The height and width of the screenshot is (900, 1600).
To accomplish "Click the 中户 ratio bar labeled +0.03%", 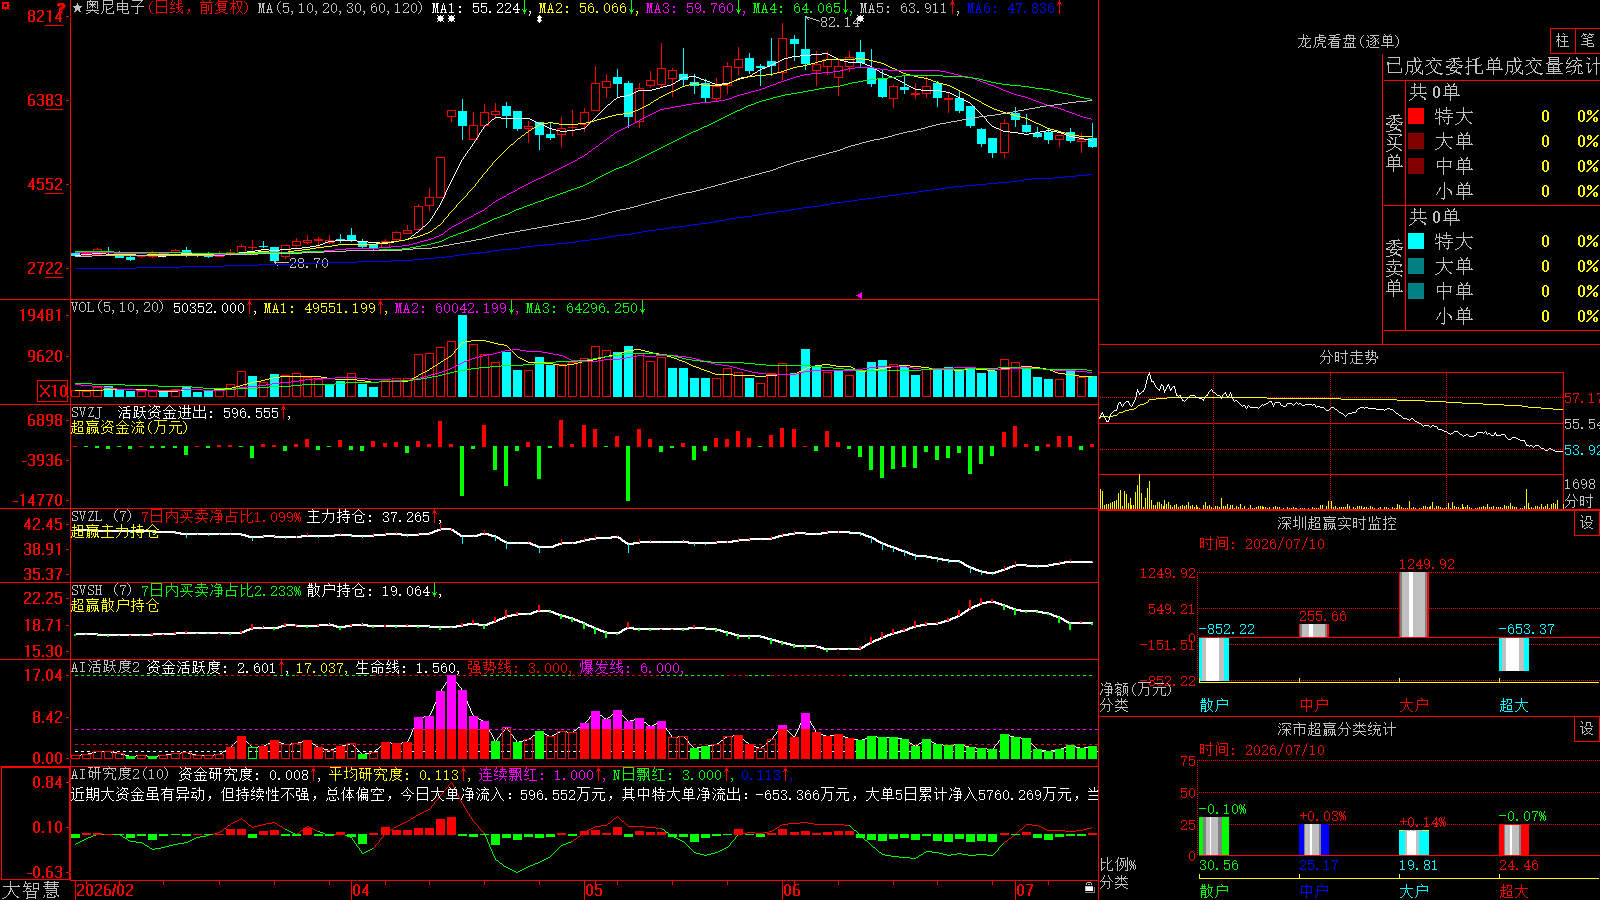I will [x=1314, y=840].
